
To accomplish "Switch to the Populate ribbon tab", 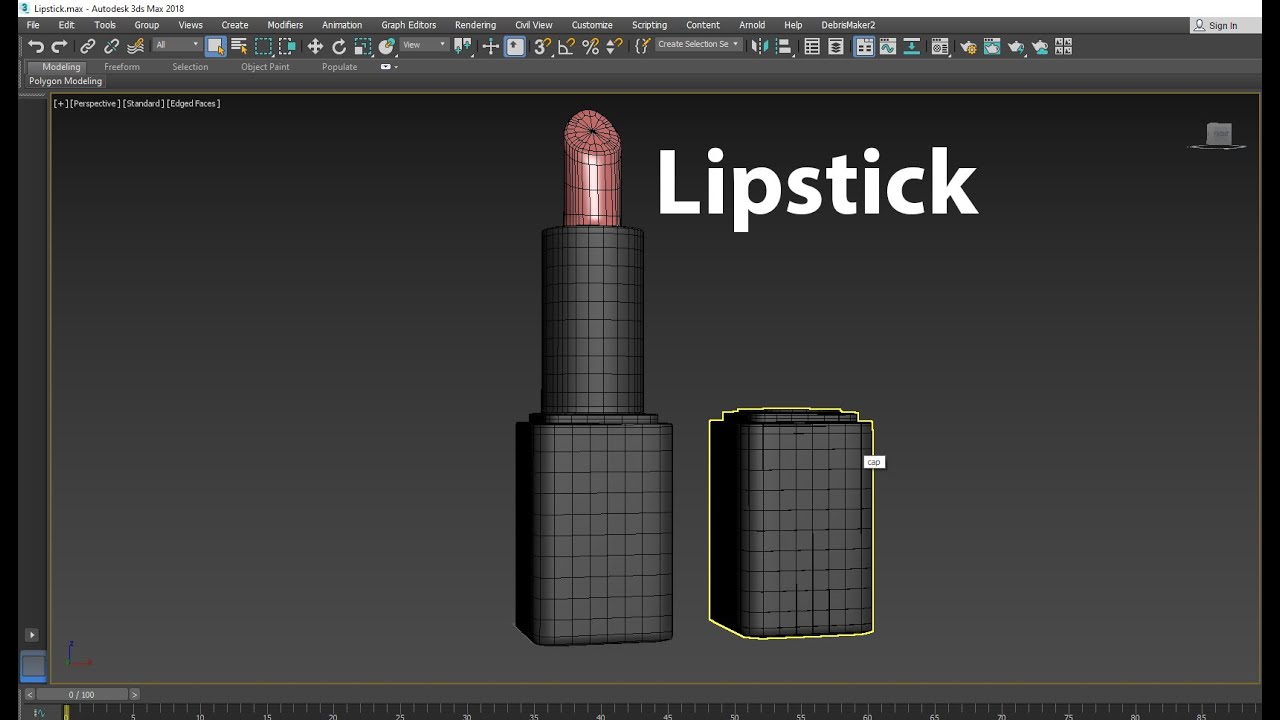I will tap(339, 67).
